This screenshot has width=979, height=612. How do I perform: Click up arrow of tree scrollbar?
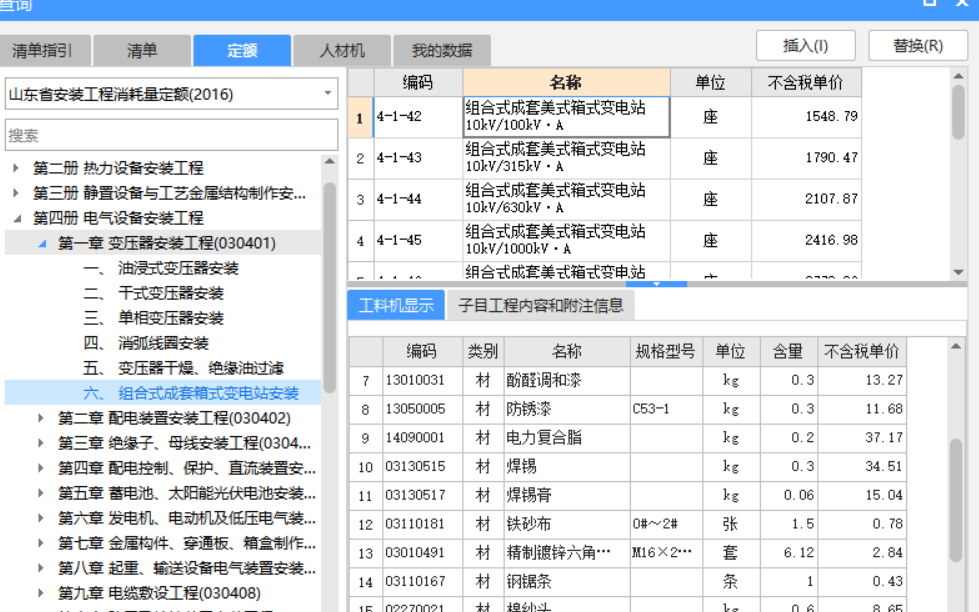(x=330, y=161)
